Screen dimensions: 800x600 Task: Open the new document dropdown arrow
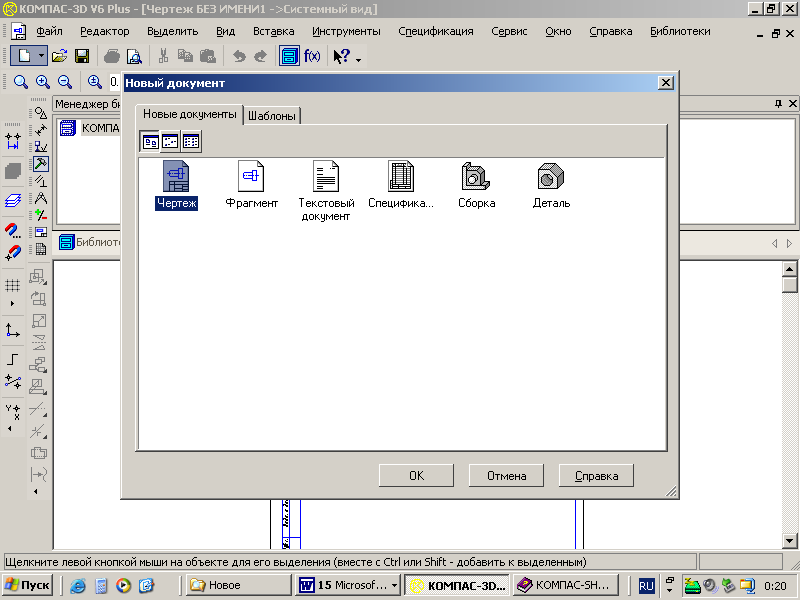click(x=41, y=56)
